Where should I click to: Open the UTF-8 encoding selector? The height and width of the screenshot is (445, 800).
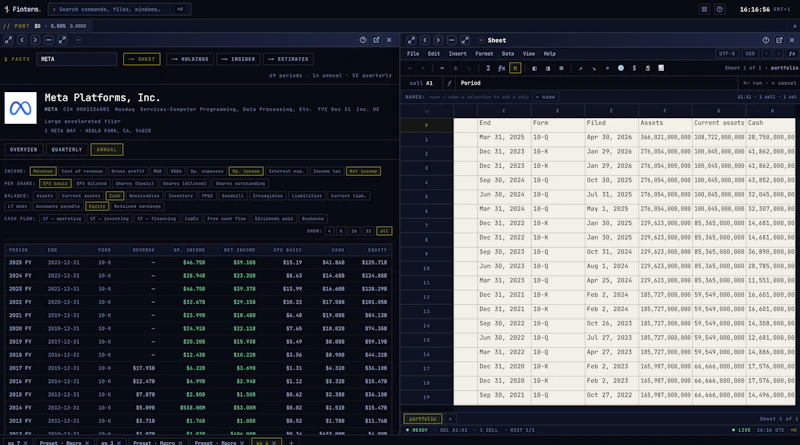pyautogui.click(x=727, y=54)
